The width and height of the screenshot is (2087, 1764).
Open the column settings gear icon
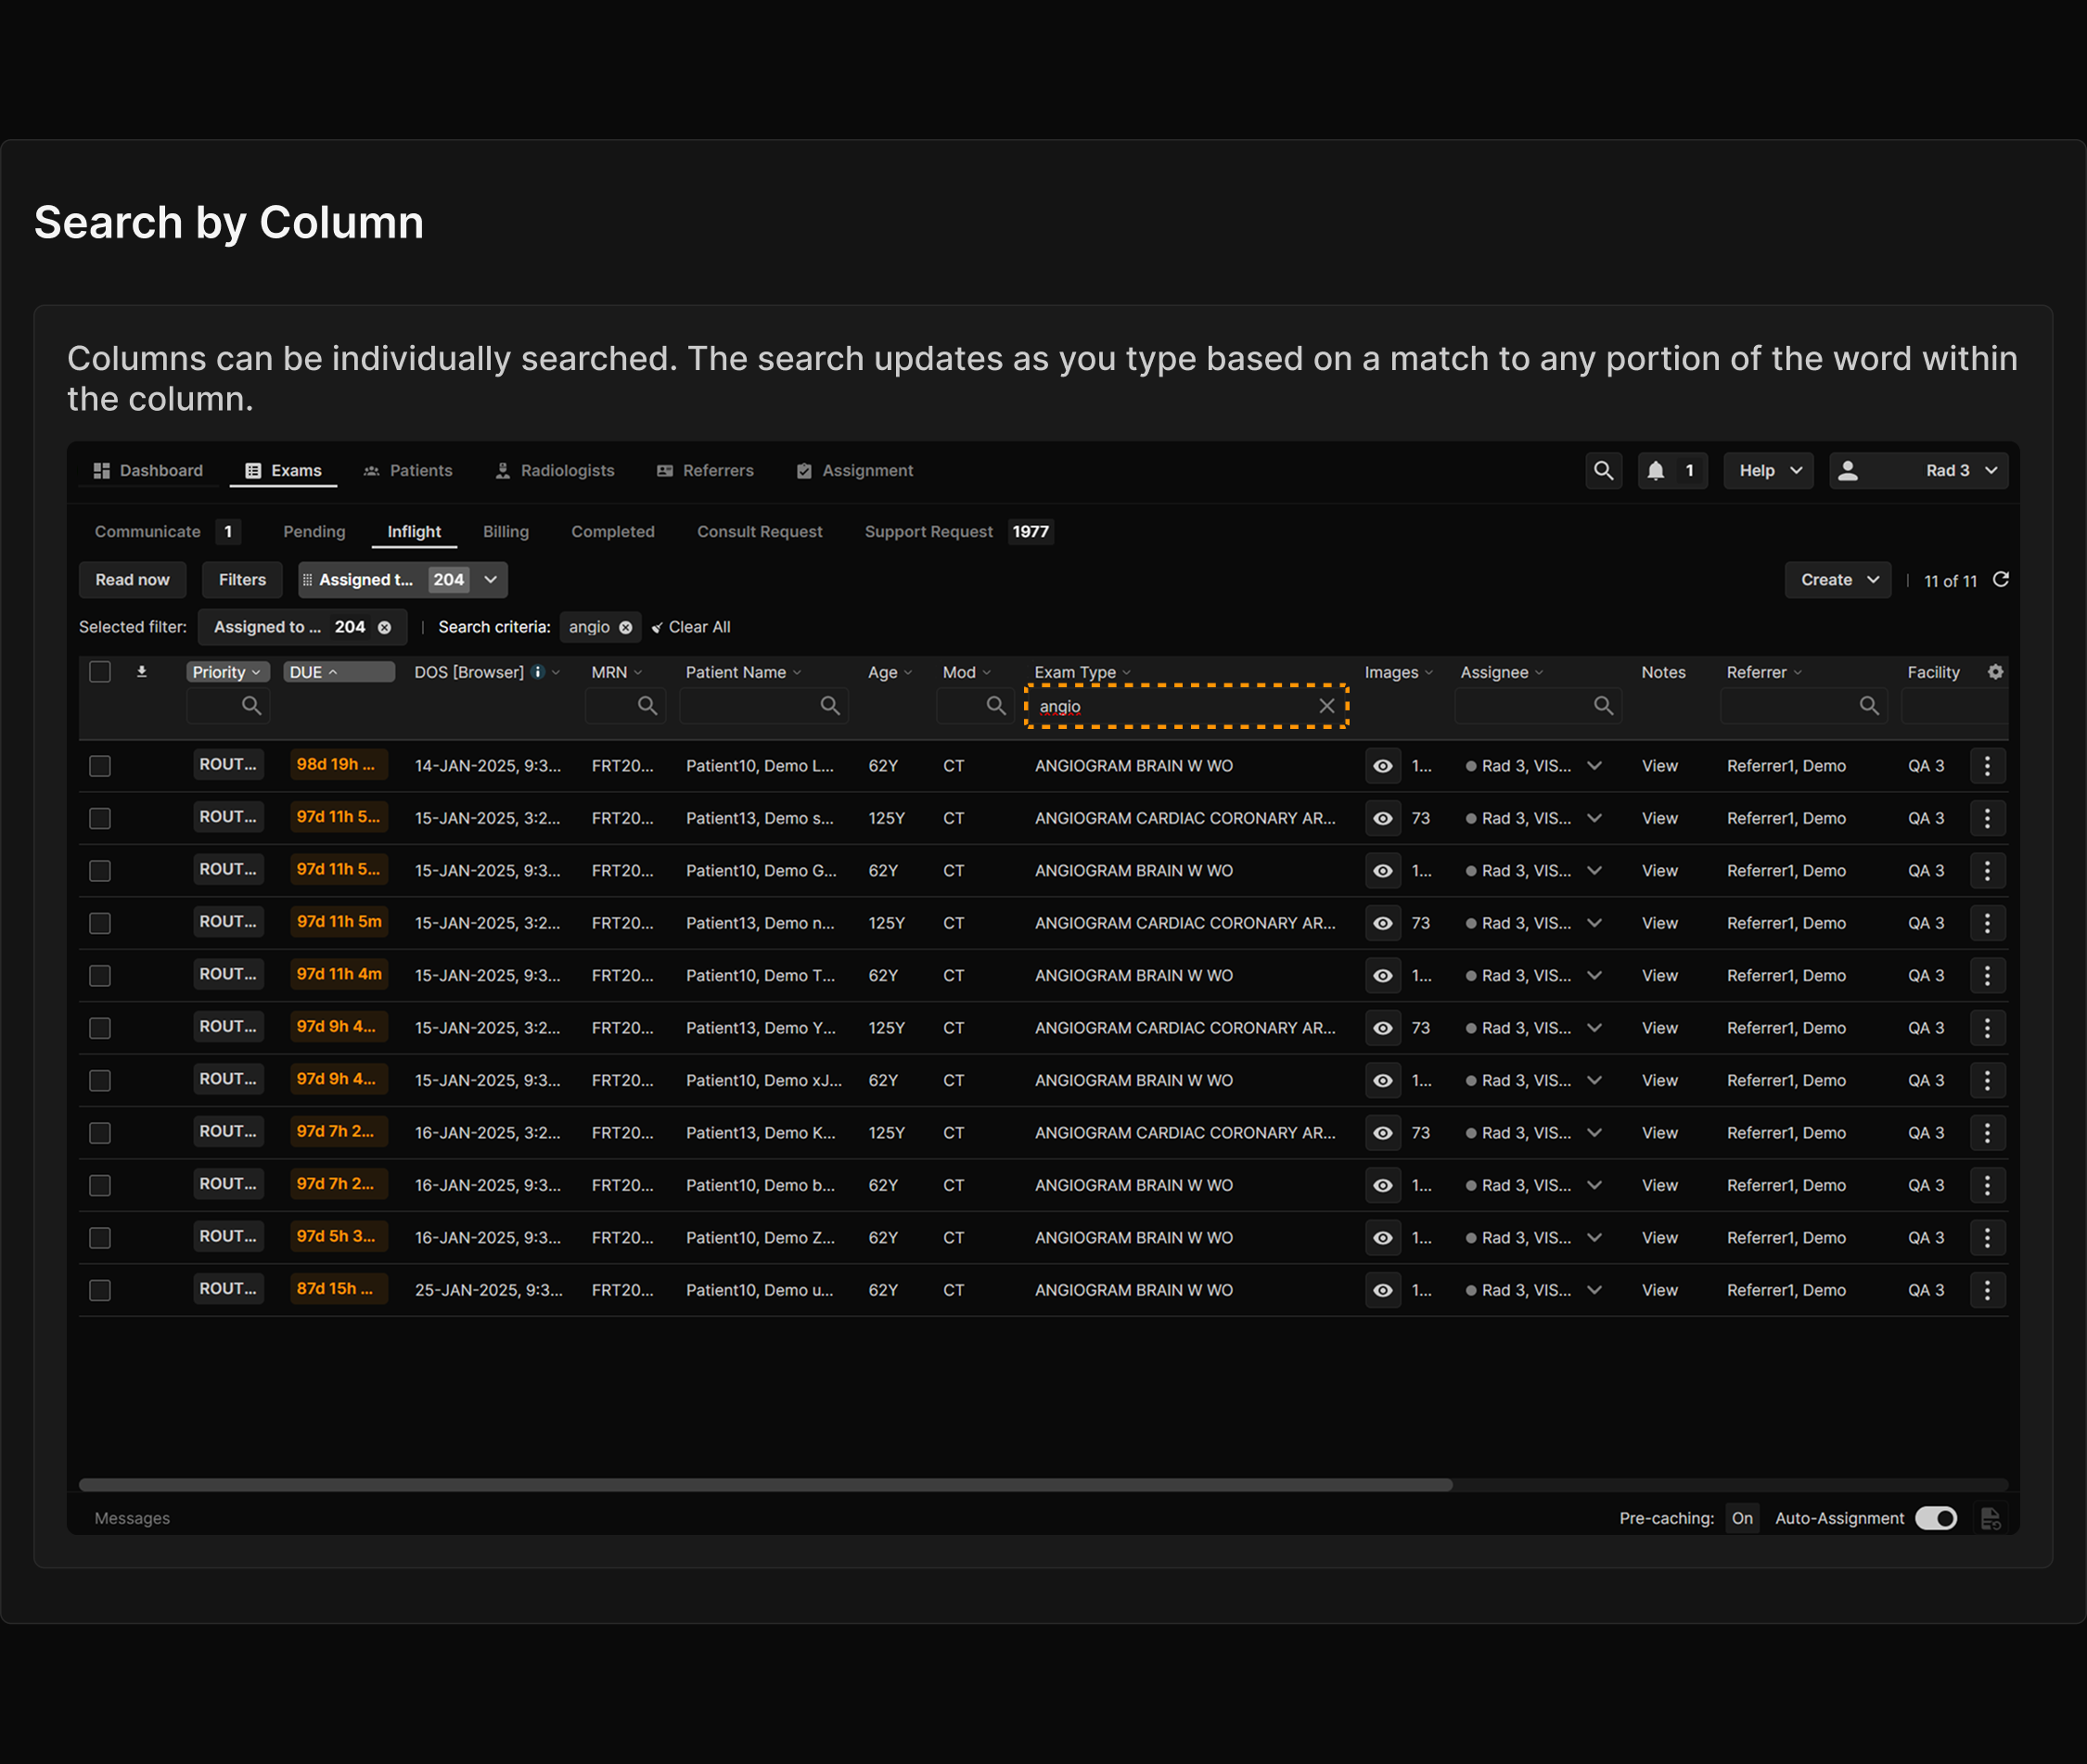(1996, 672)
